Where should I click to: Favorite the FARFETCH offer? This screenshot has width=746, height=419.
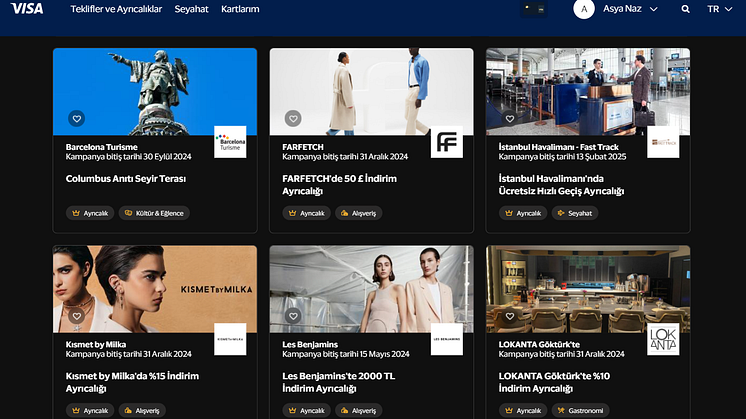(x=293, y=118)
